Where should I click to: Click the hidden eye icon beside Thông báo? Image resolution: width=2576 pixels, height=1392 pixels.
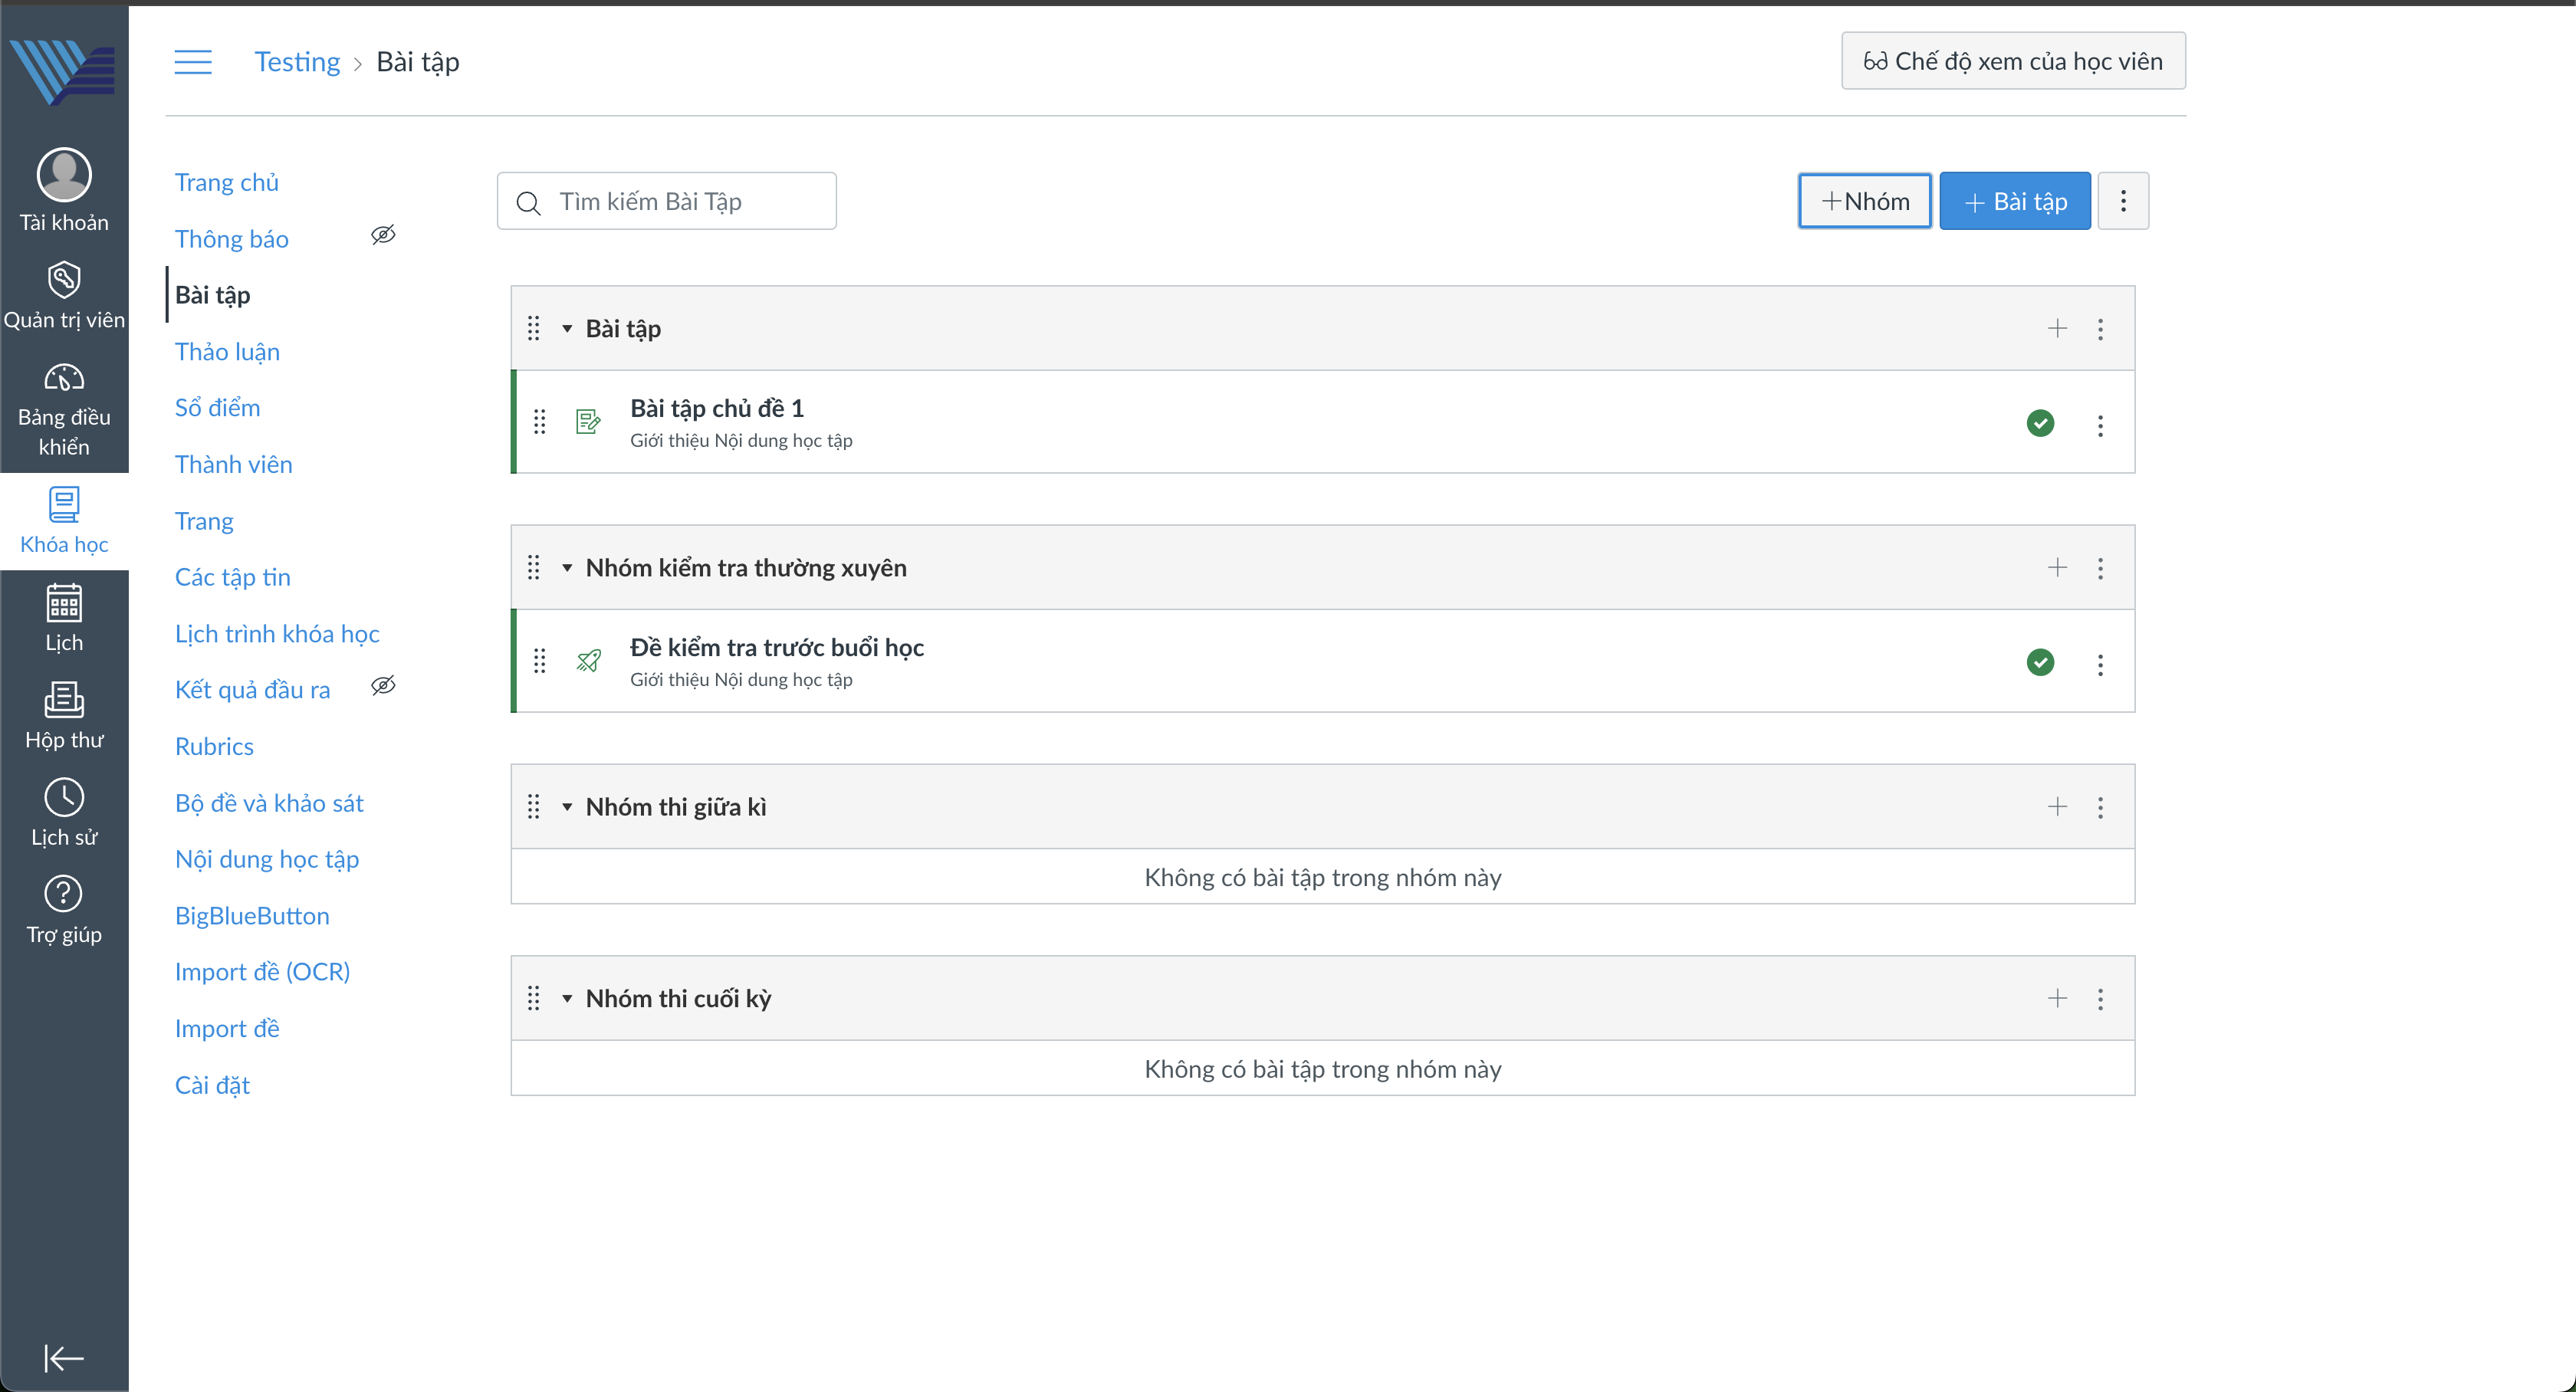point(383,235)
